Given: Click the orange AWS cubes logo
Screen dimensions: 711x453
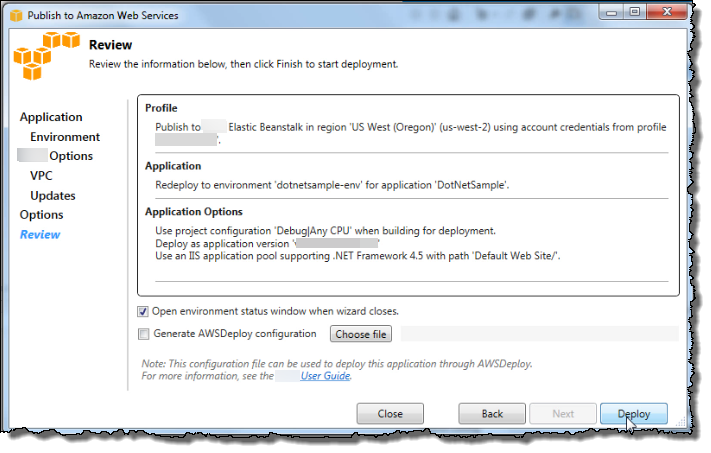Looking at the screenshot, I should tap(46, 59).
